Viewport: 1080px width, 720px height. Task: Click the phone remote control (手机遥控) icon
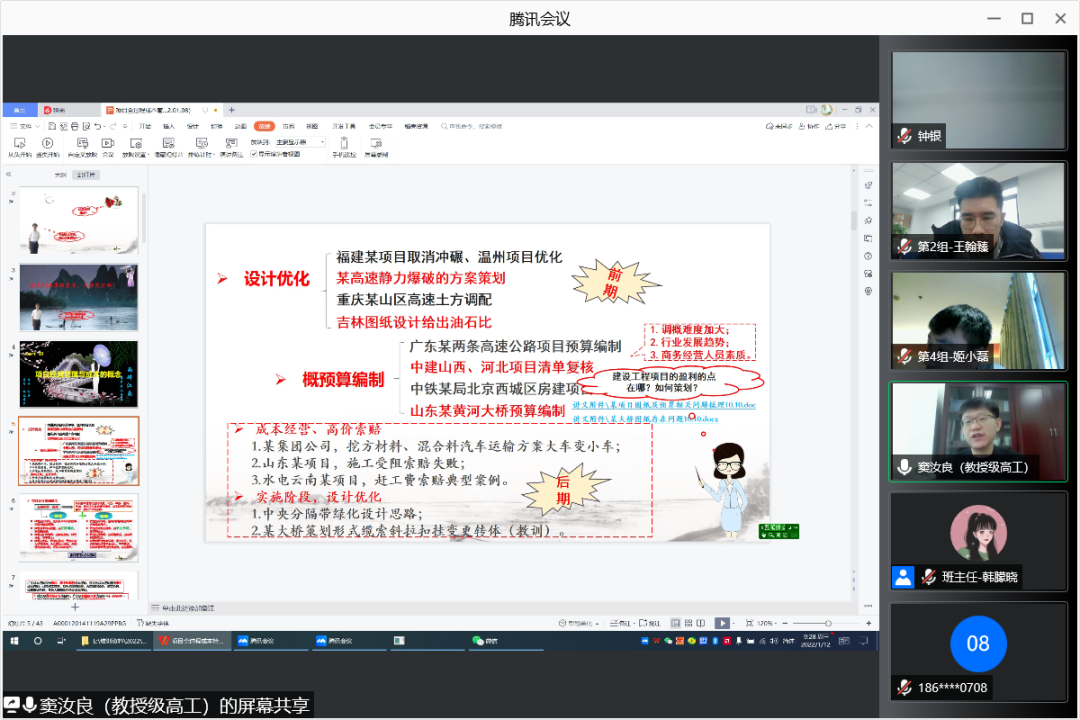pos(344,143)
